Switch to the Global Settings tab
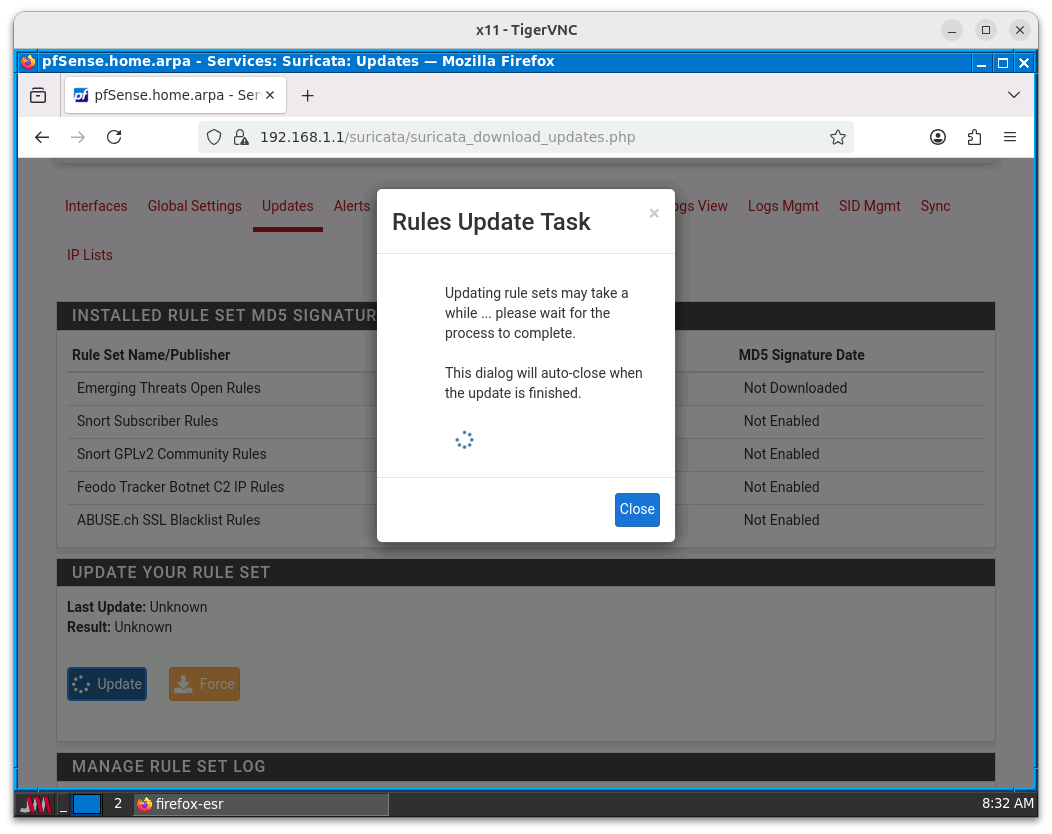This screenshot has width=1052, height=834. pyautogui.click(x=195, y=206)
